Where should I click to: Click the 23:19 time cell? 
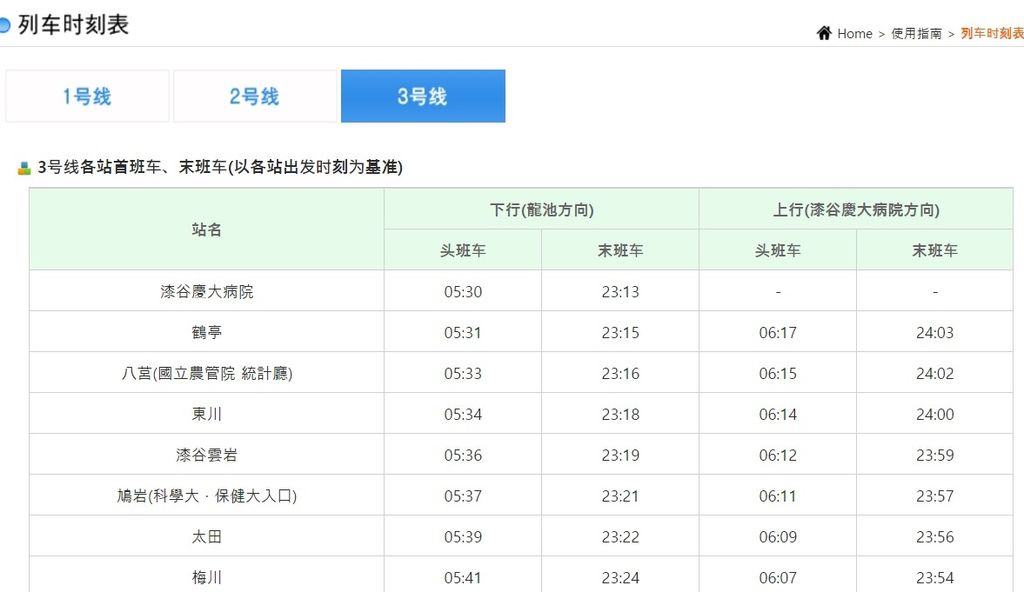pos(620,455)
